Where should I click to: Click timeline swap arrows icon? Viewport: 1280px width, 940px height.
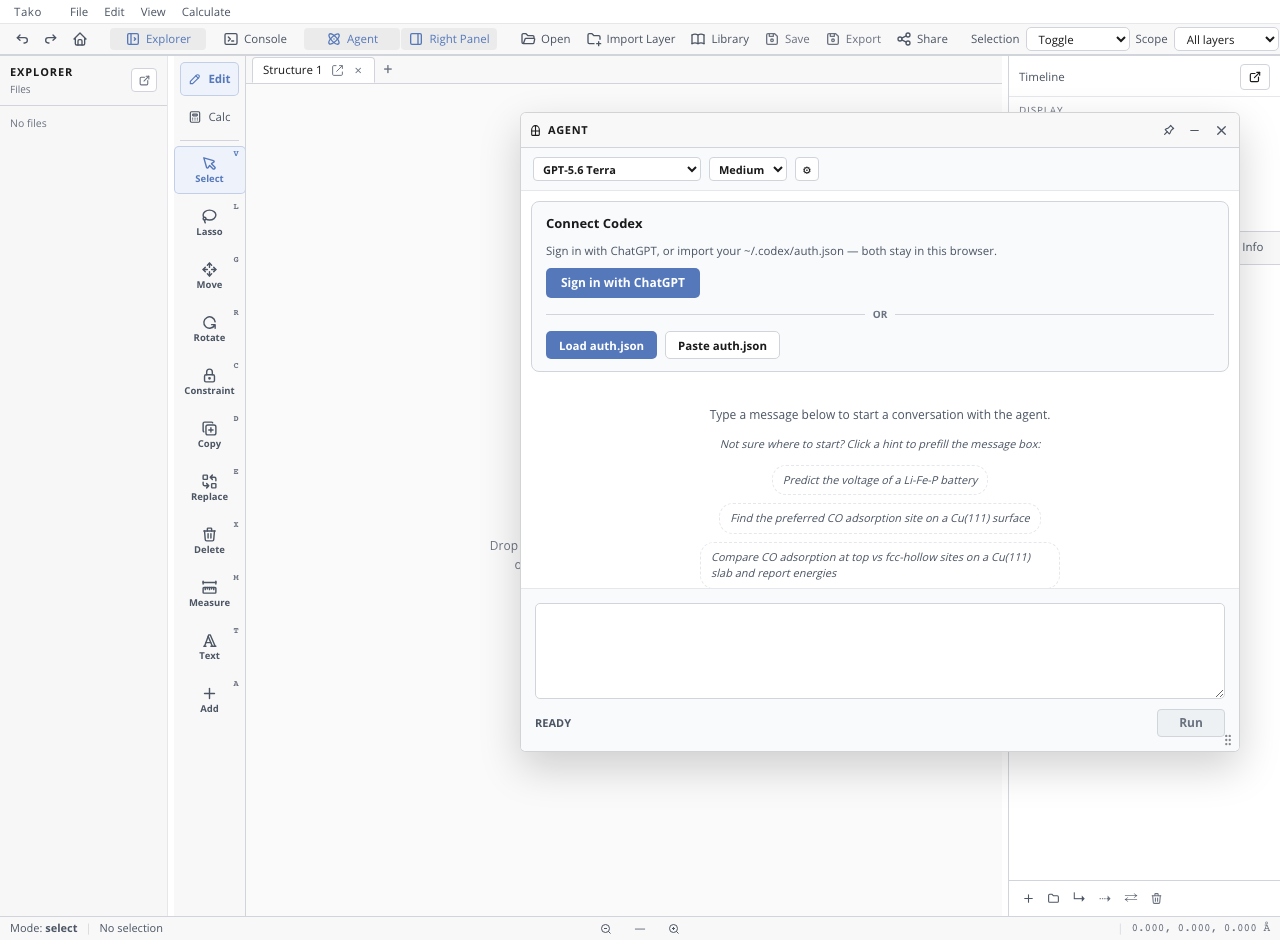tap(1131, 898)
